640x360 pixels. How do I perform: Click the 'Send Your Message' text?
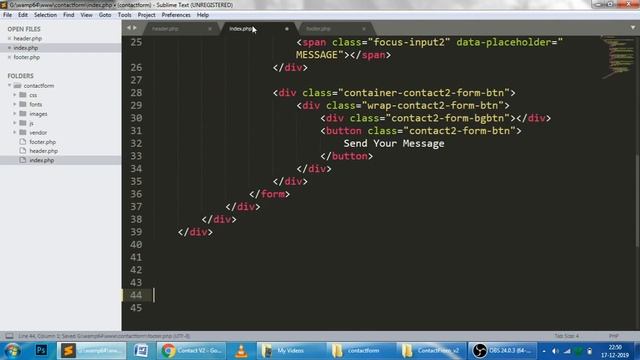point(394,143)
